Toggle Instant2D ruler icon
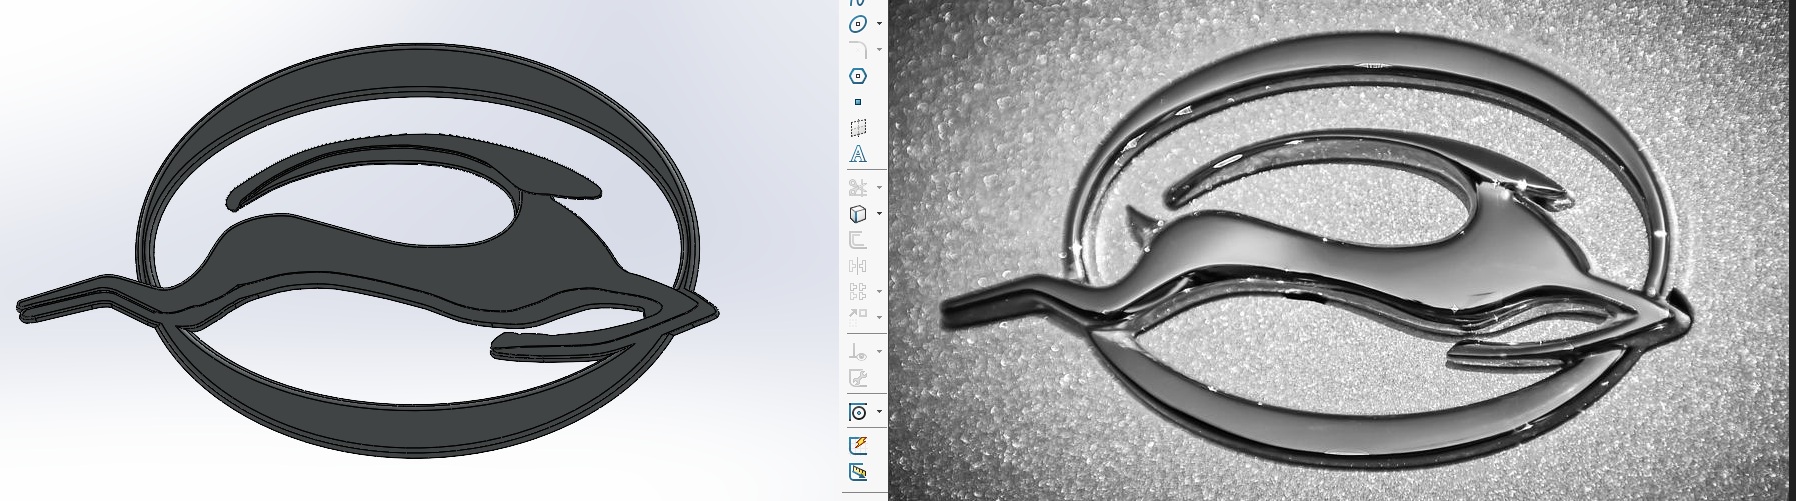The width and height of the screenshot is (1796, 501). pos(857,471)
